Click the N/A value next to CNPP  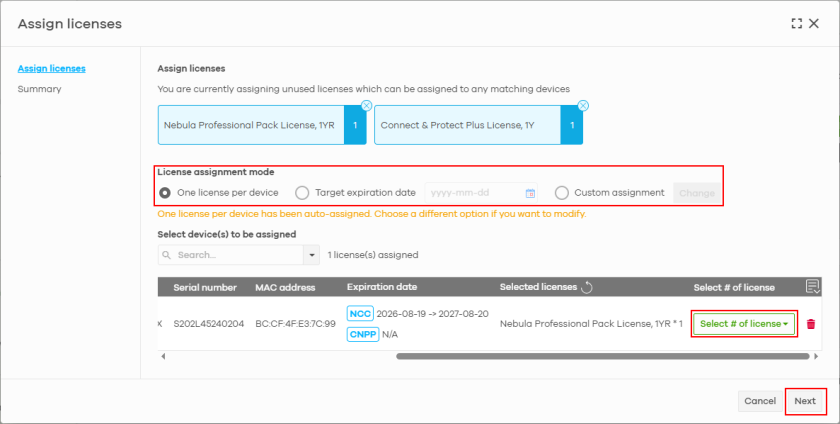tap(390, 334)
